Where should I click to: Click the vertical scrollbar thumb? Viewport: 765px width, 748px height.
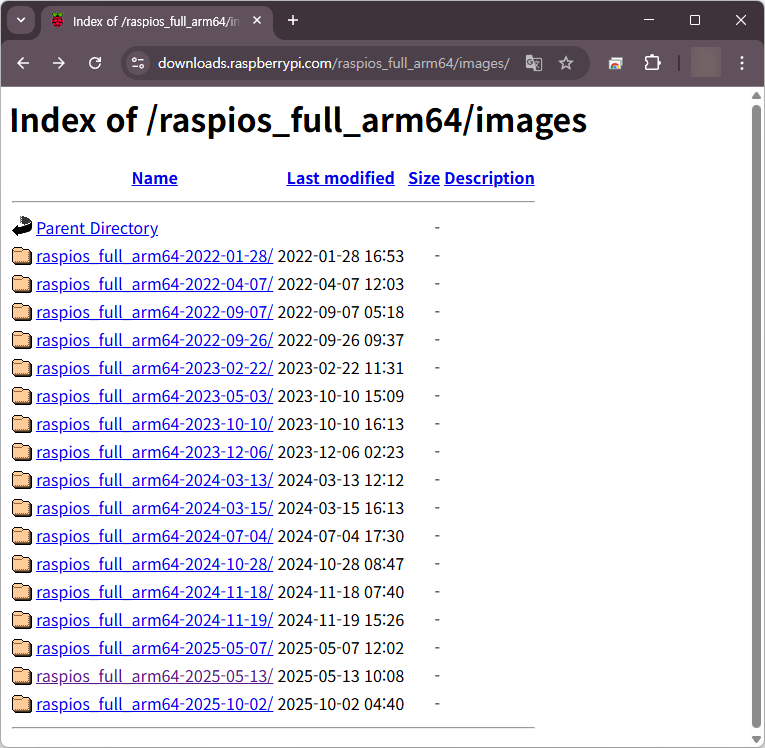756,417
